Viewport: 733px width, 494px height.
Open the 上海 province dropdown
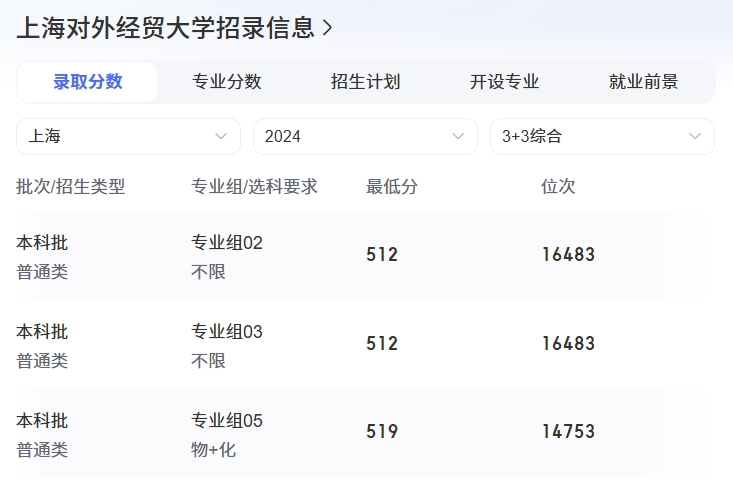pos(129,136)
